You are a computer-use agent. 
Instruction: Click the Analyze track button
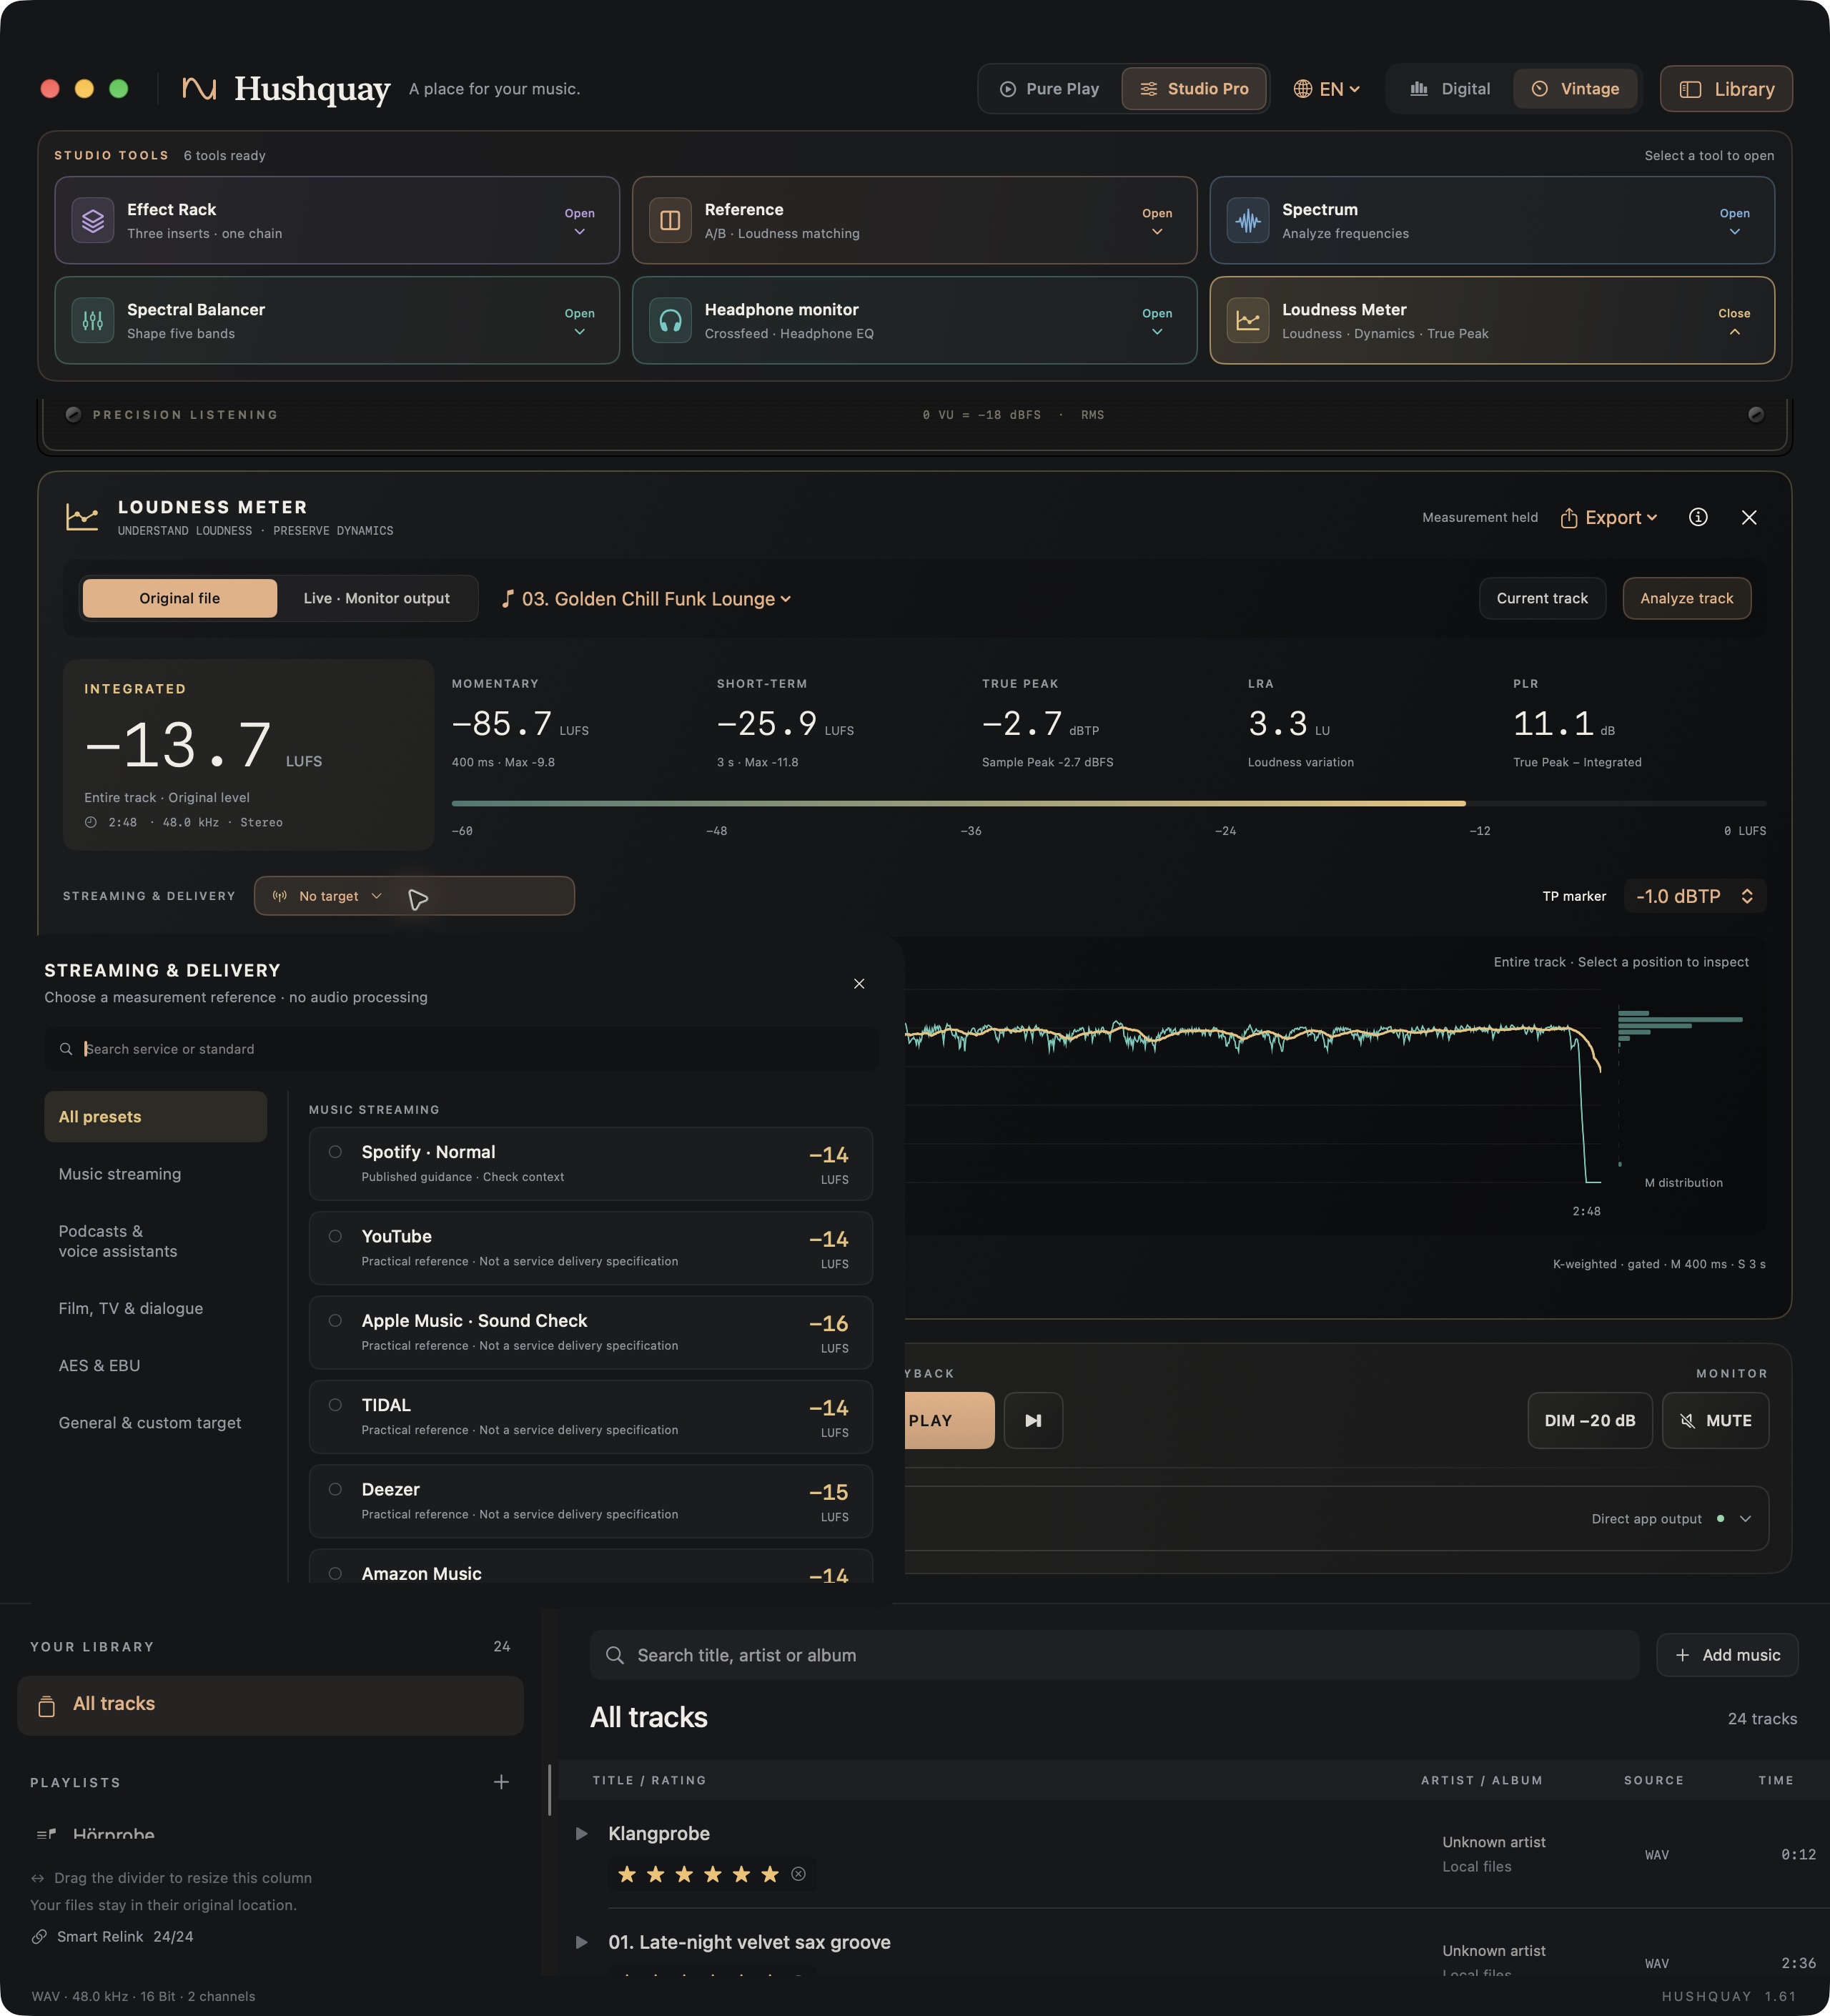click(1686, 598)
